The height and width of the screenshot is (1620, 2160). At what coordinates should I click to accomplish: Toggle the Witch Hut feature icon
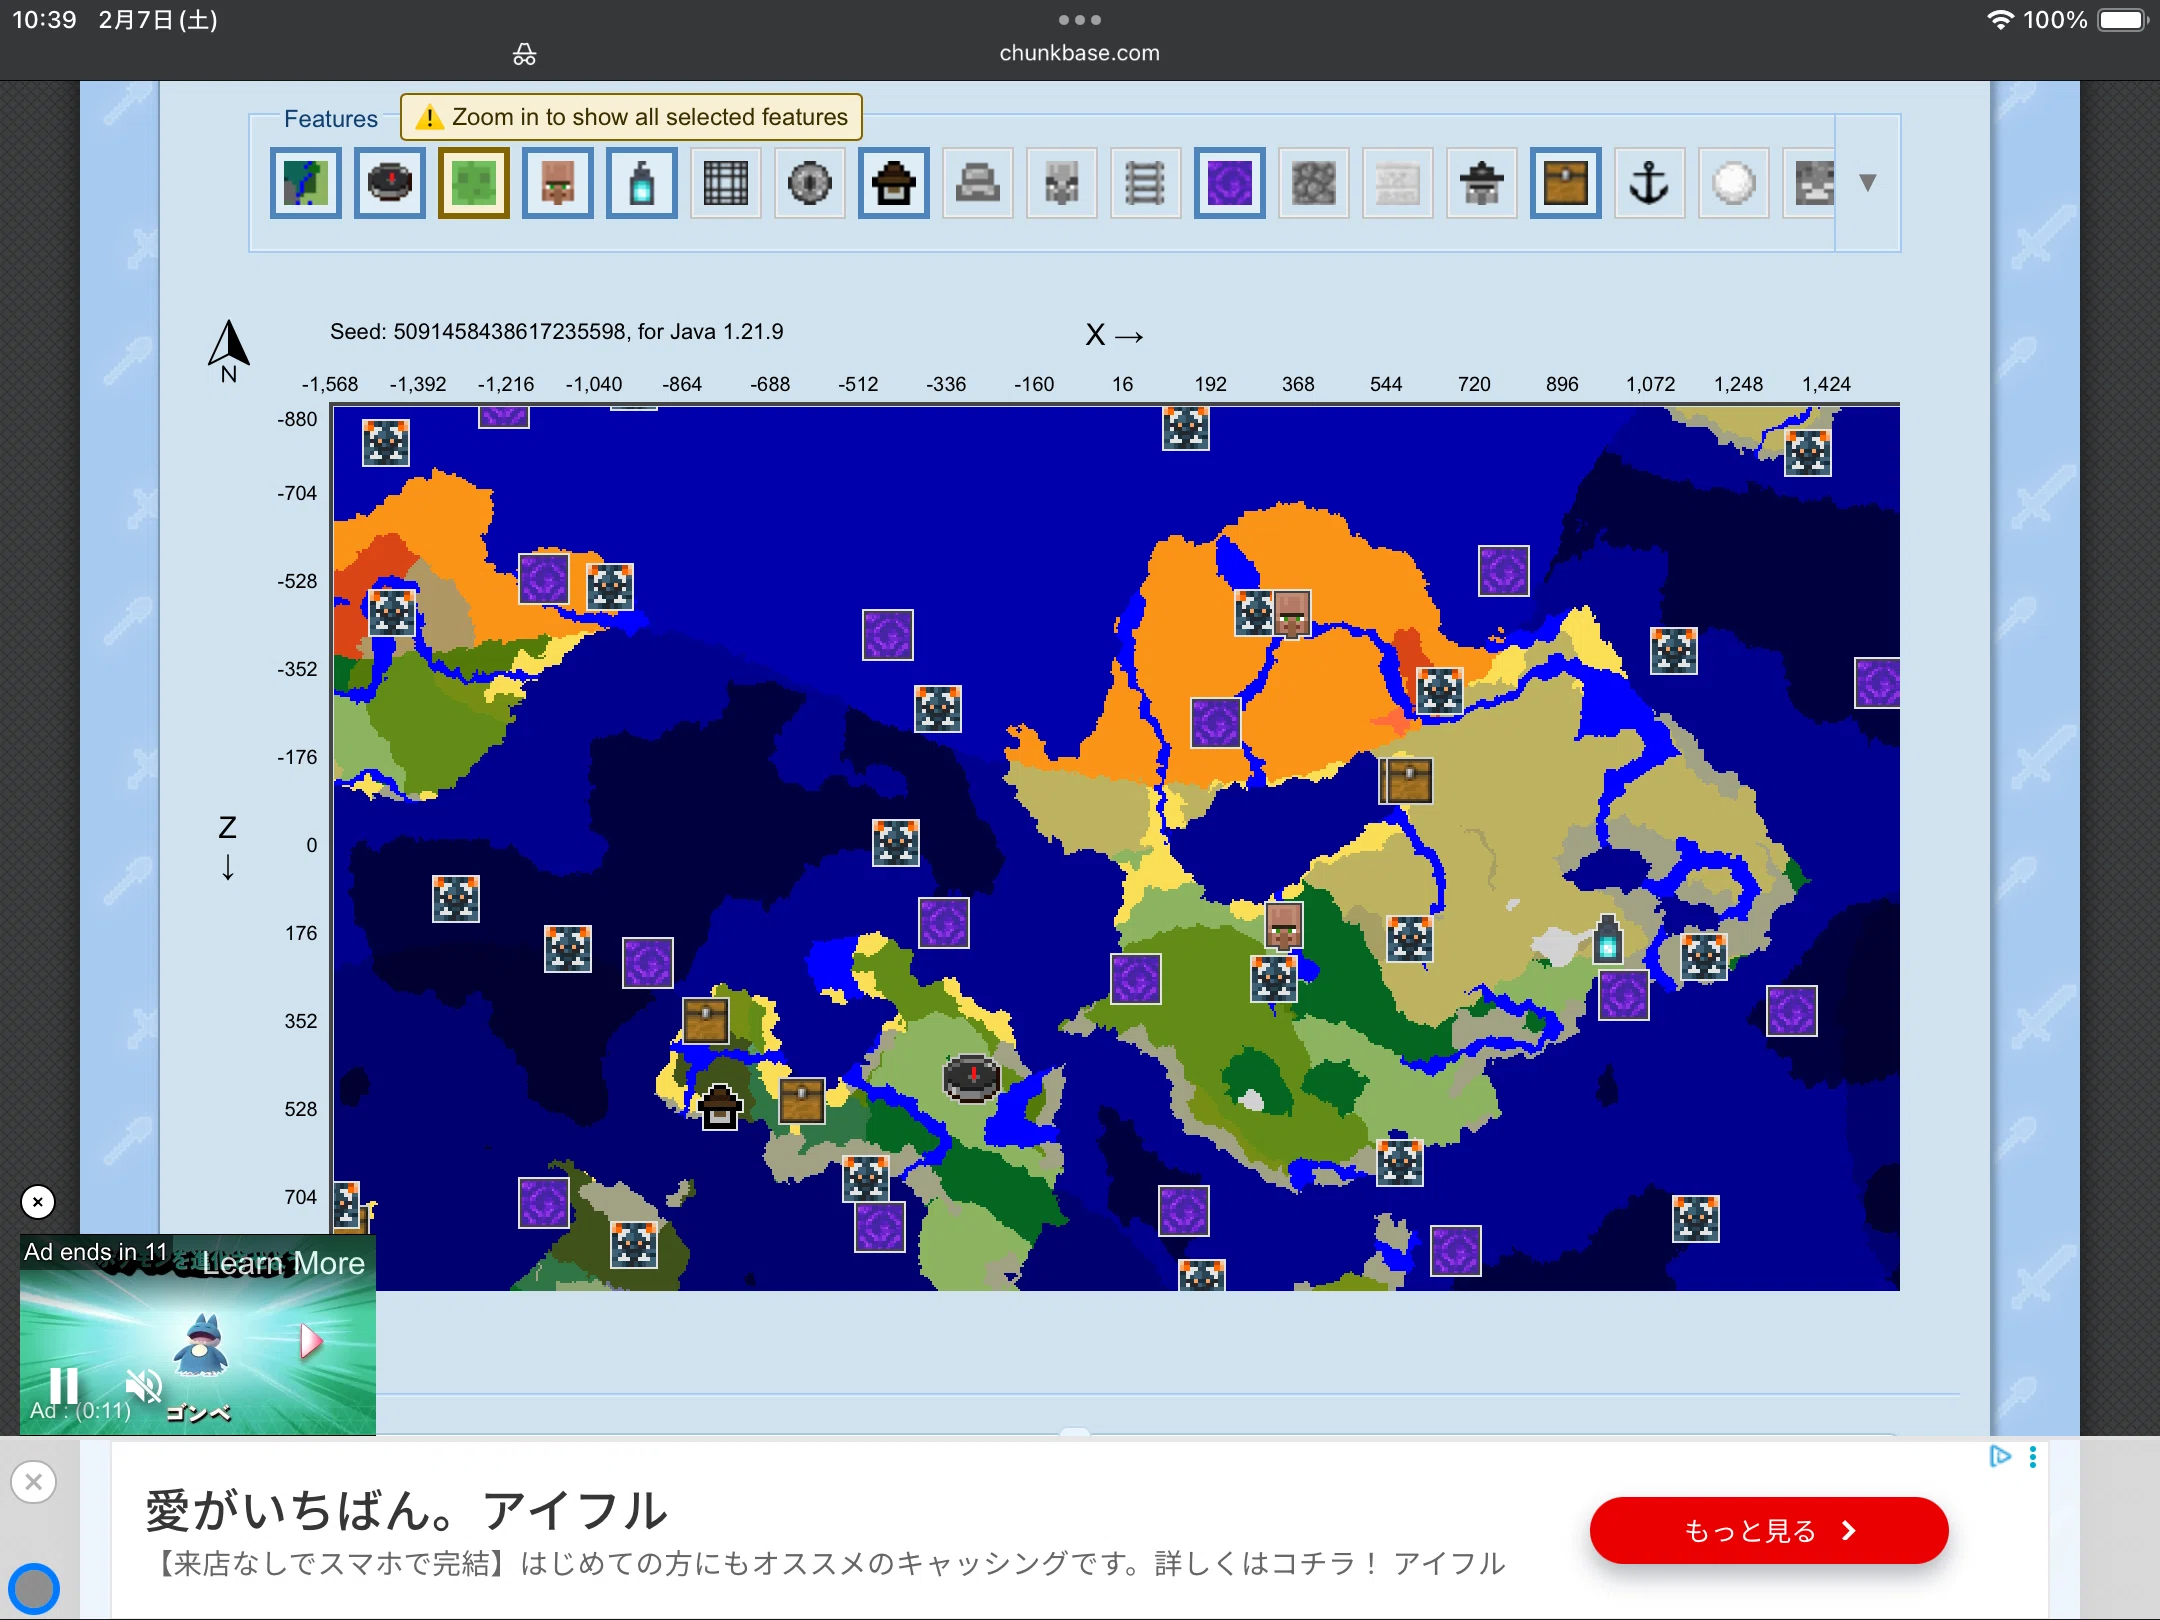894,183
